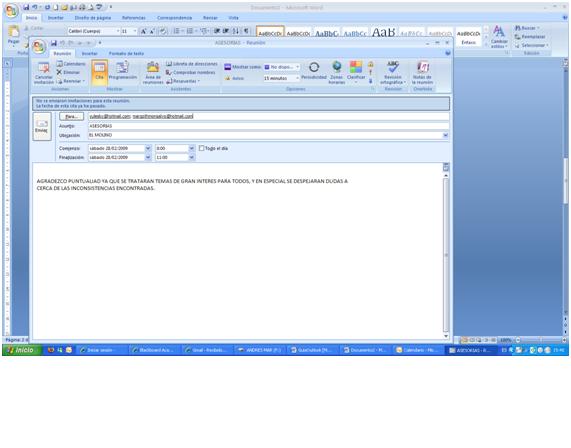Click the Para... recipients button
Image resolution: width=571 pixels, height=448 pixels.
[x=71, y=116]
